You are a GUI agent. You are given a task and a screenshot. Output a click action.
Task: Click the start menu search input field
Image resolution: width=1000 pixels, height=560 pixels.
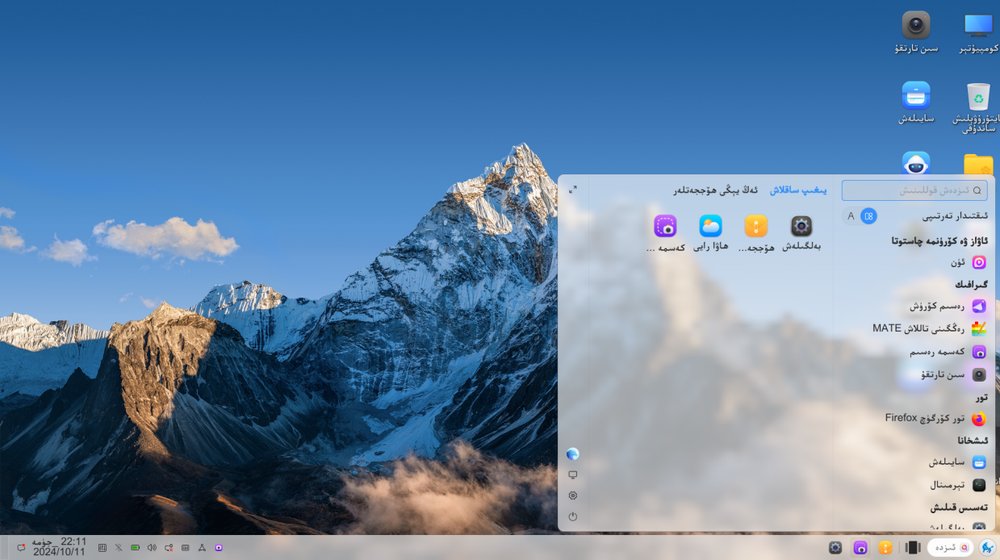(913, 190)
